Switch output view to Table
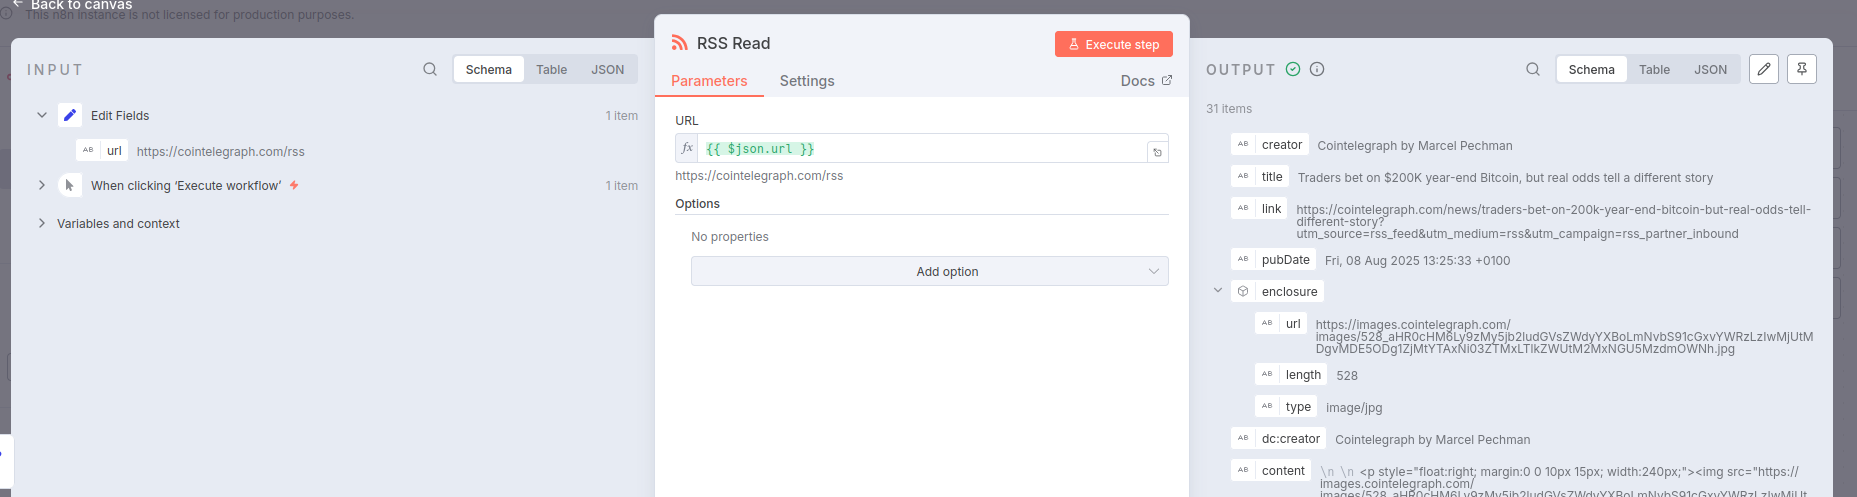This screenshot has width=1857, height=497. [1654, 69]
